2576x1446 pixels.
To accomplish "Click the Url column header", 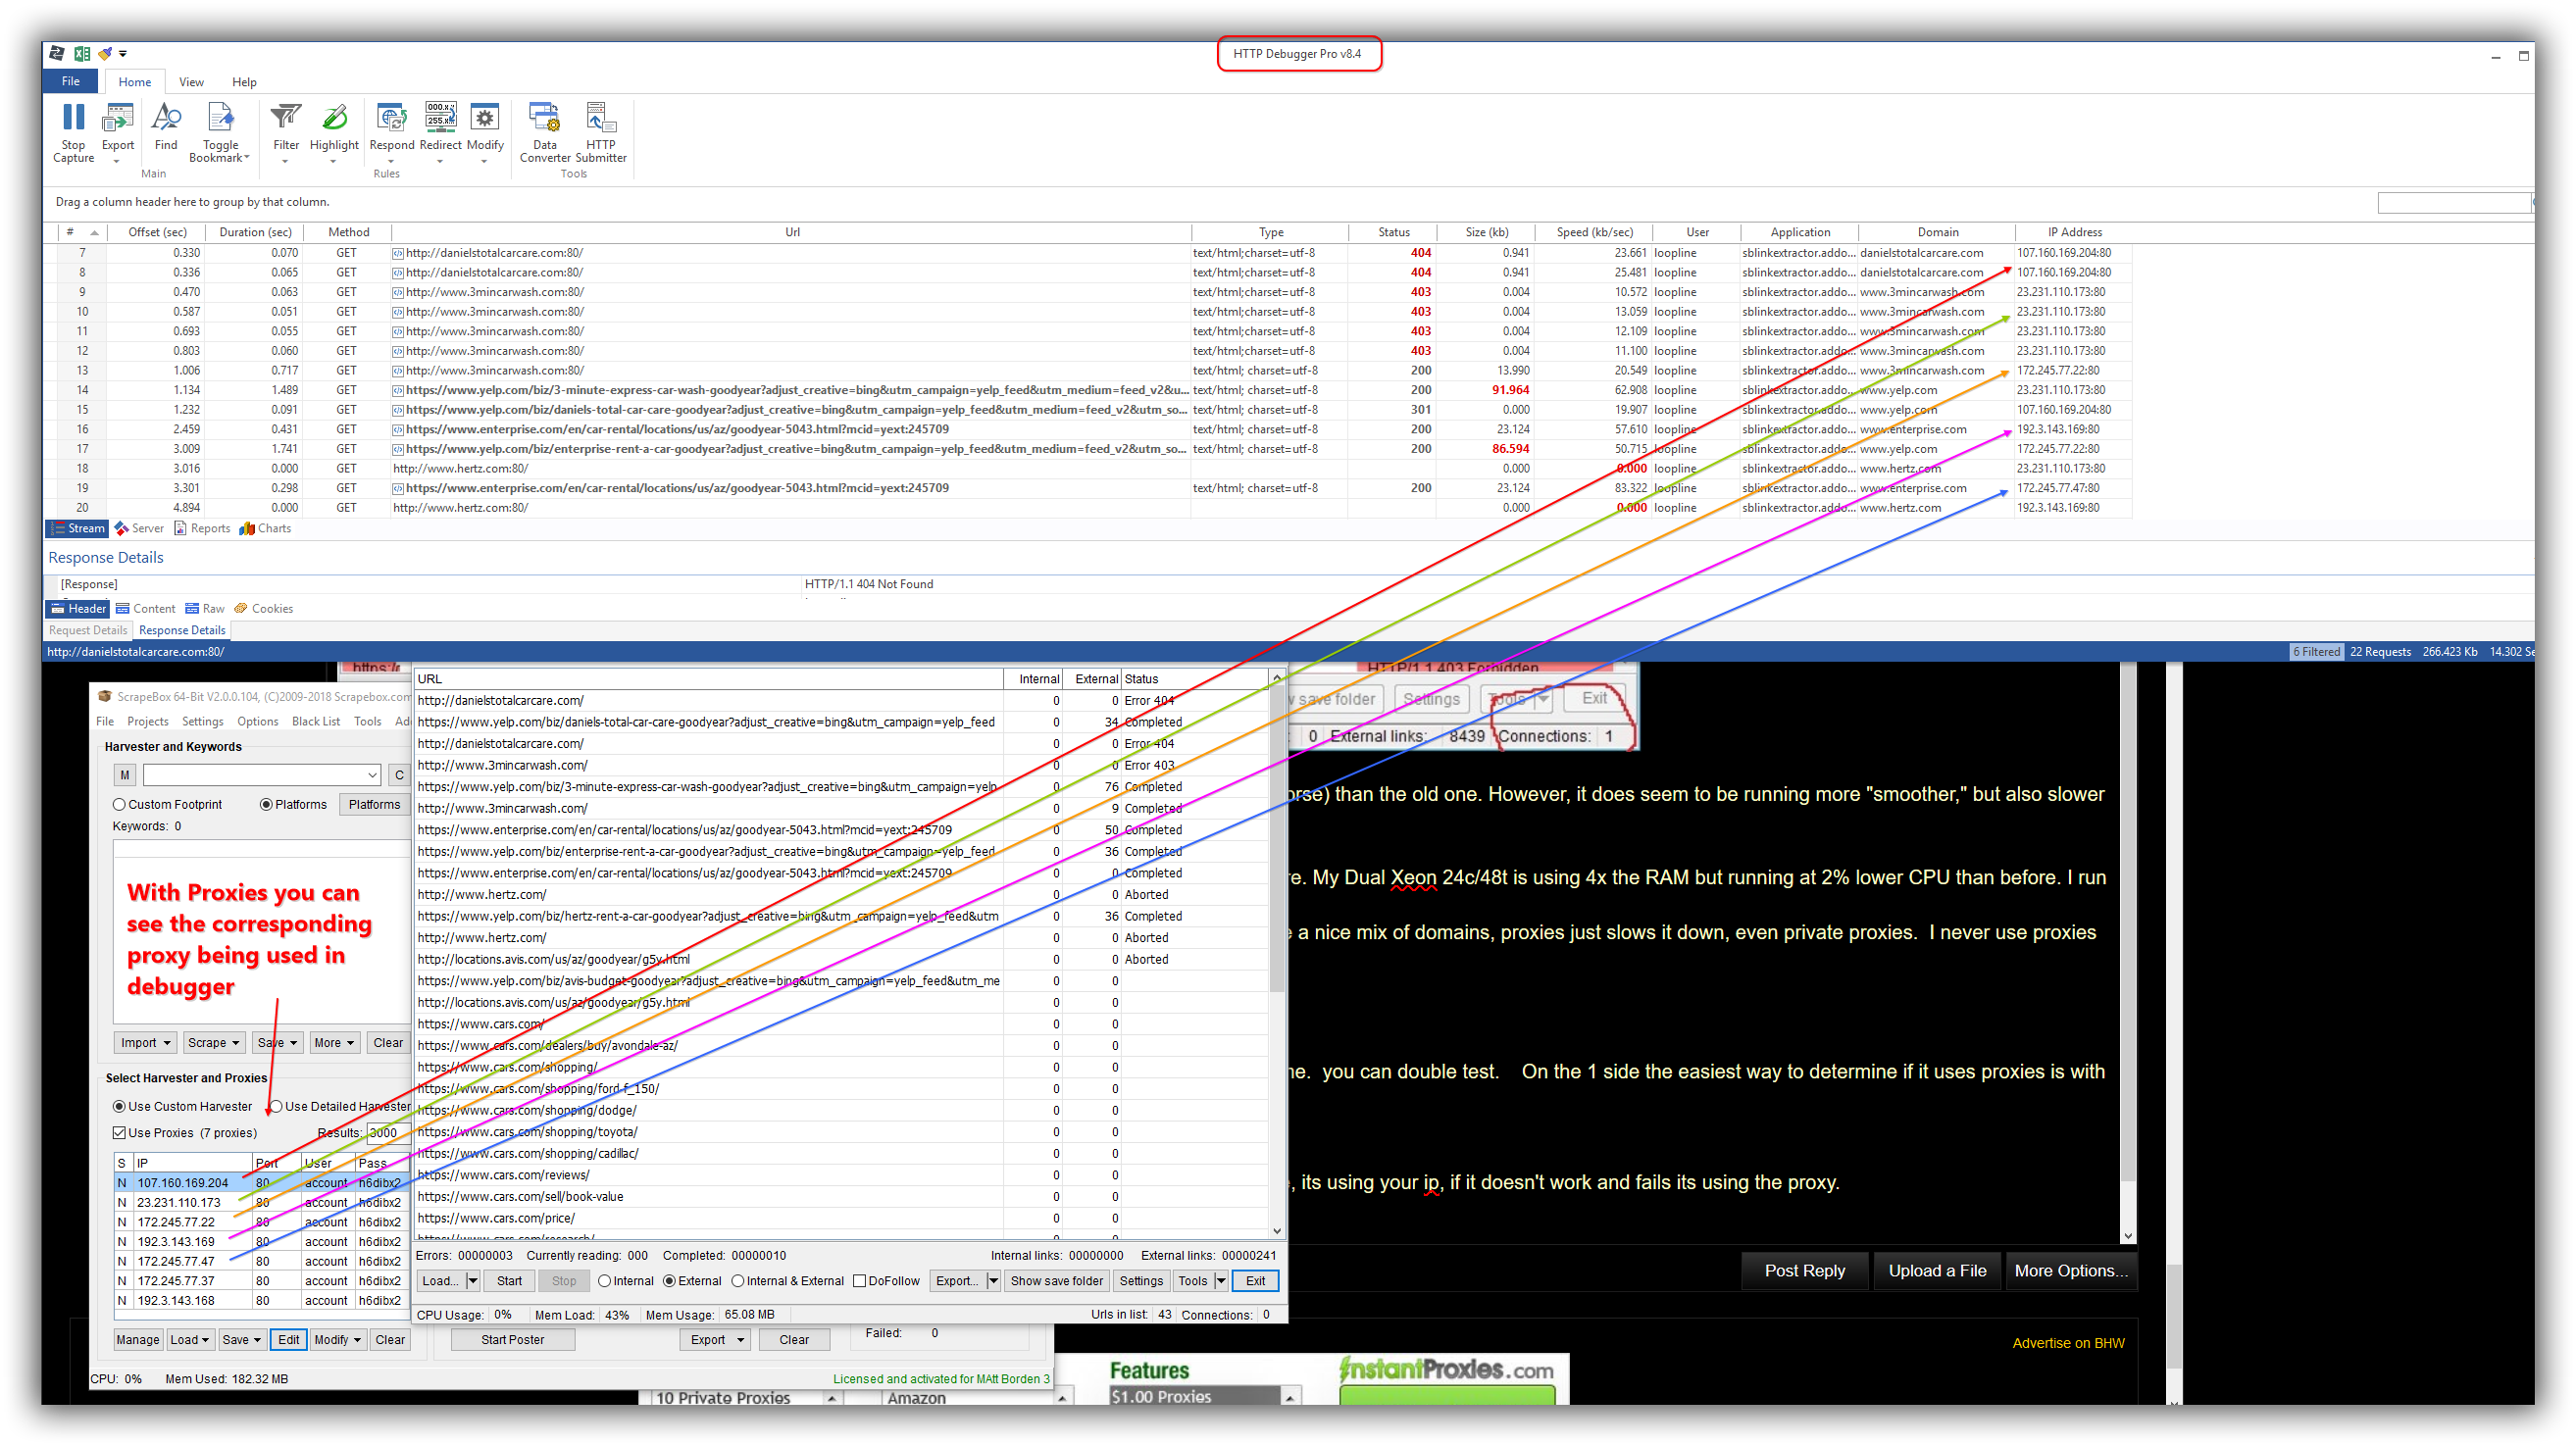I will pyautogui.click(x=792, y=233).
